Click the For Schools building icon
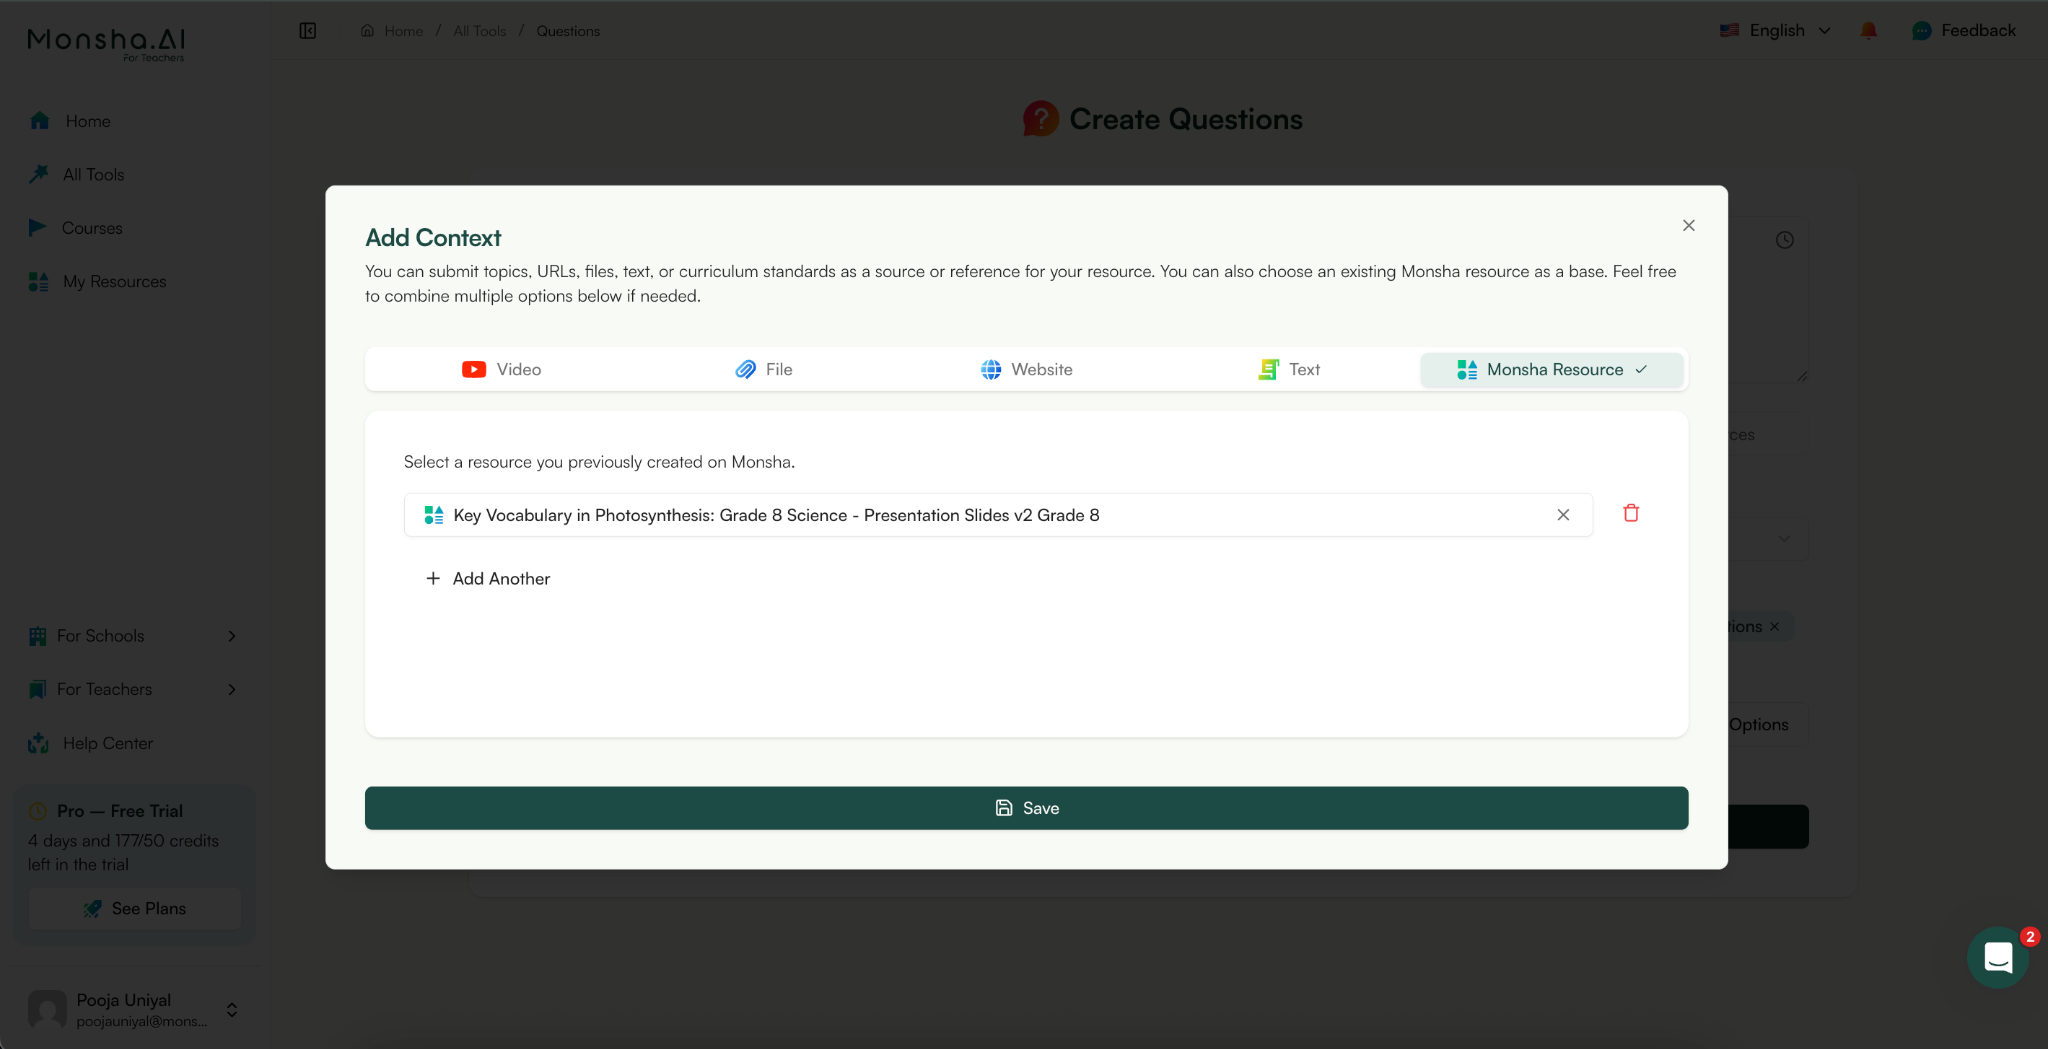 click(38, 636)
